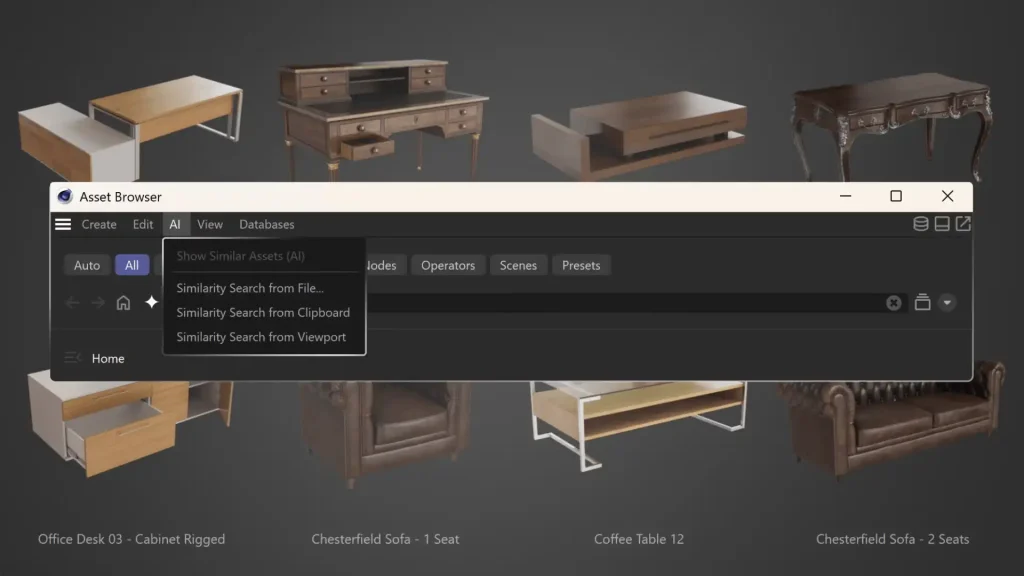
Task: Select Similarity Search from File
Action: pyautogui.click(x=250, y=289)
